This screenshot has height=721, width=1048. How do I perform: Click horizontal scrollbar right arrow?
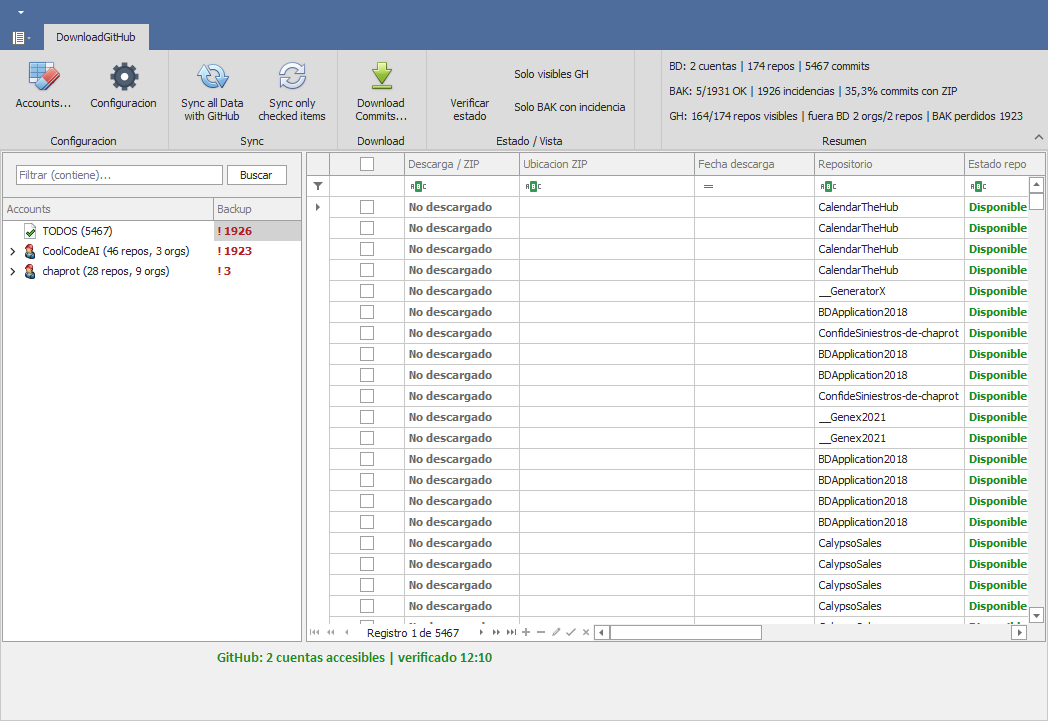point(1019,632)
